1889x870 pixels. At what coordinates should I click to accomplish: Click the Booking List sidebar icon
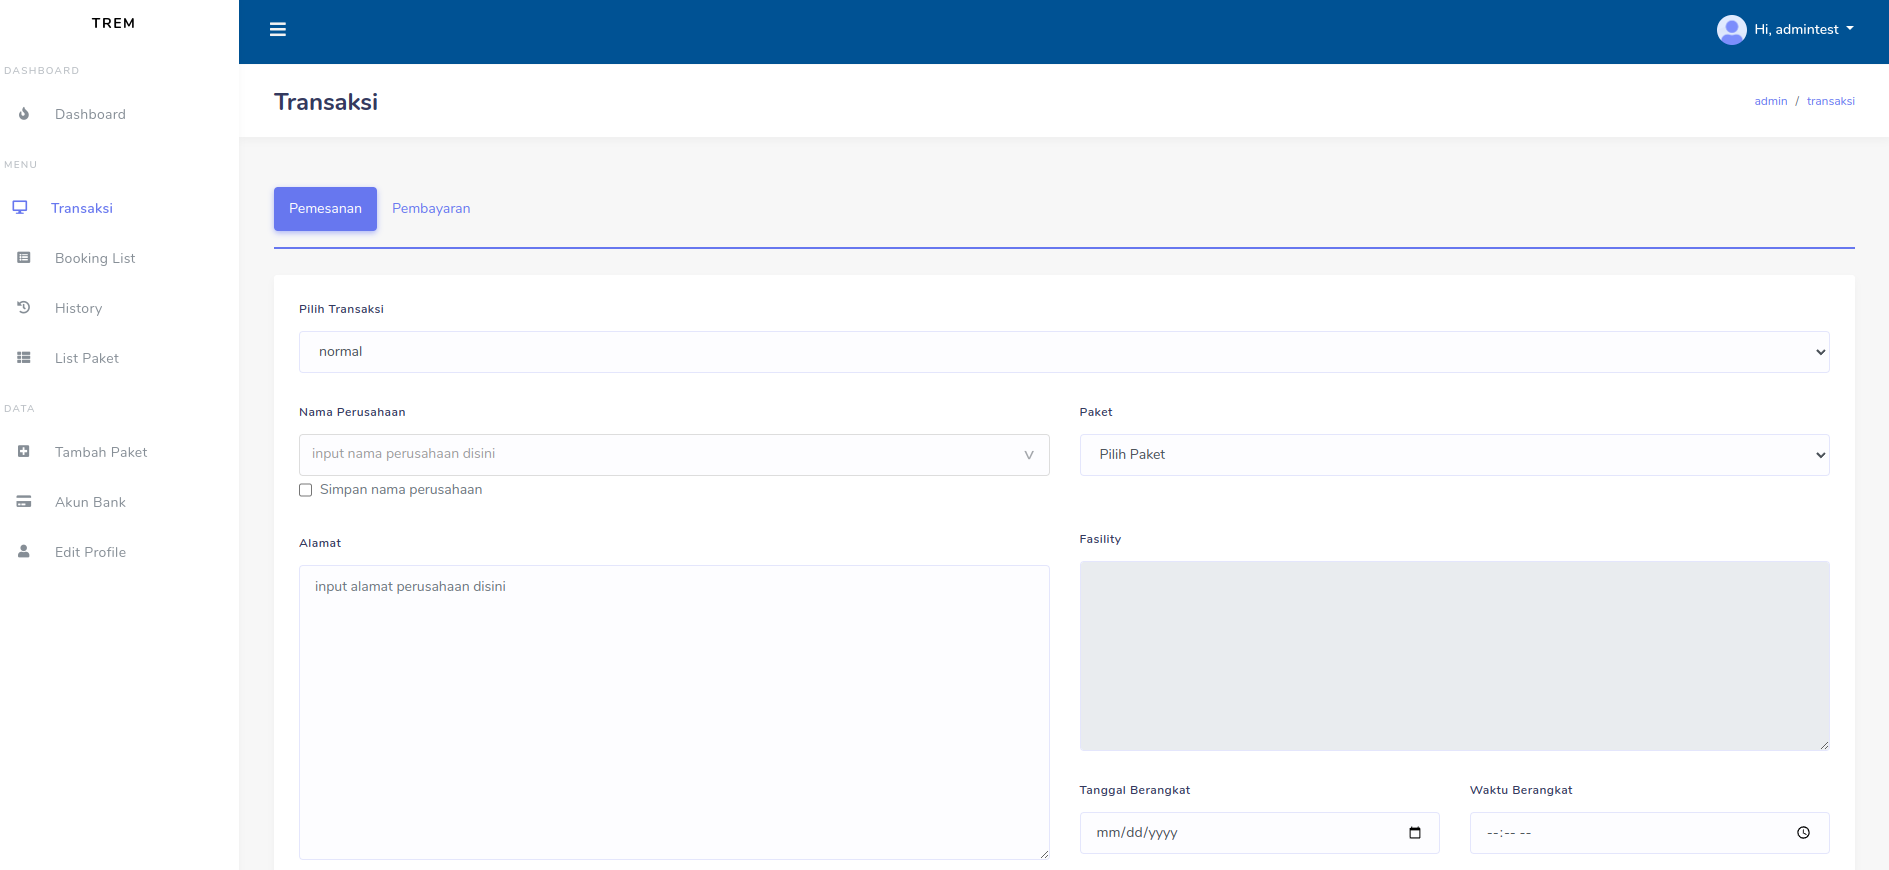[24, 258]
